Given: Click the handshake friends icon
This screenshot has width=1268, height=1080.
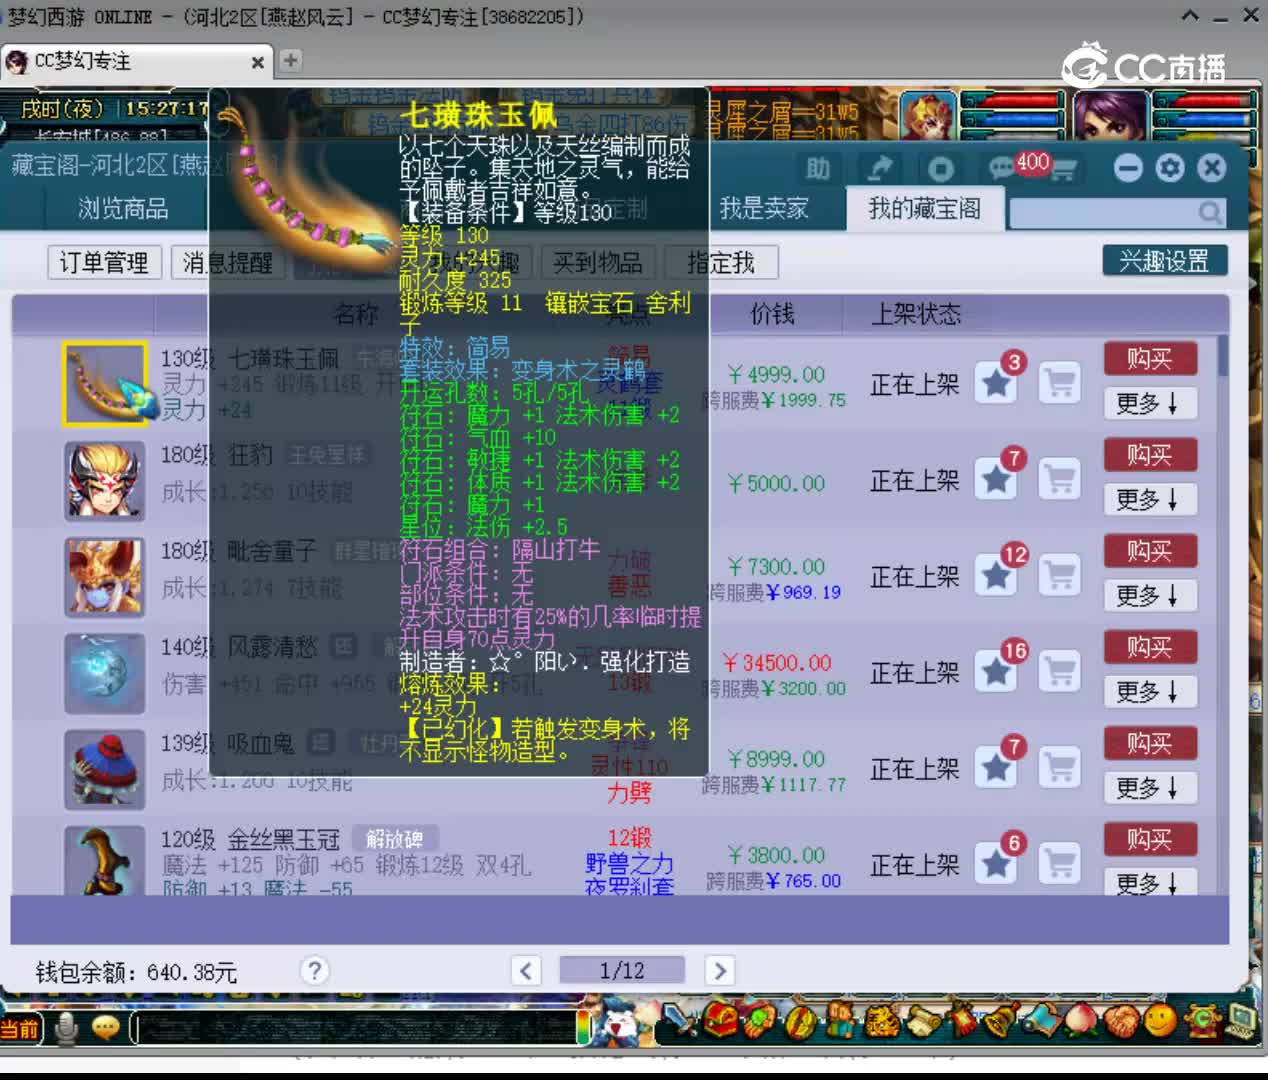Looking at the screenshot, I should [x=1122, y=1020].
